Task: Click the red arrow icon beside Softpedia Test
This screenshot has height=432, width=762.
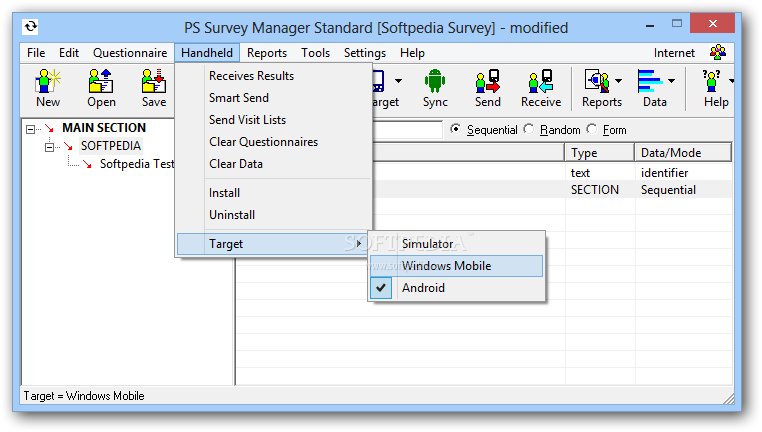Action: (87, 164)
